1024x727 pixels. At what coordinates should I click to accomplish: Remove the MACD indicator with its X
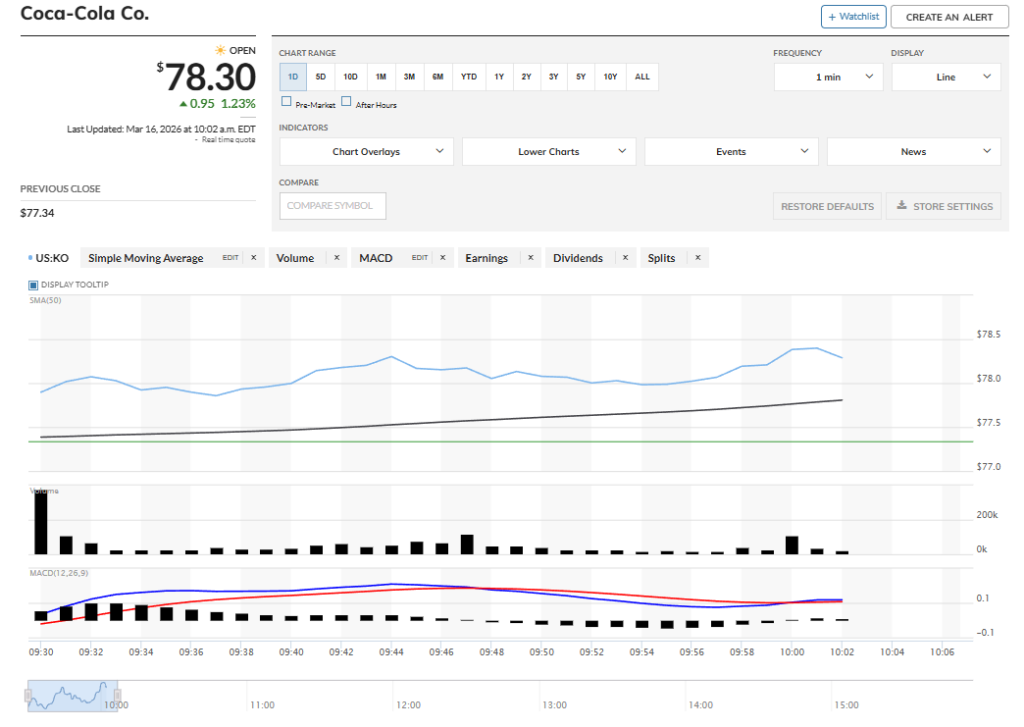[x=443, y=258]
